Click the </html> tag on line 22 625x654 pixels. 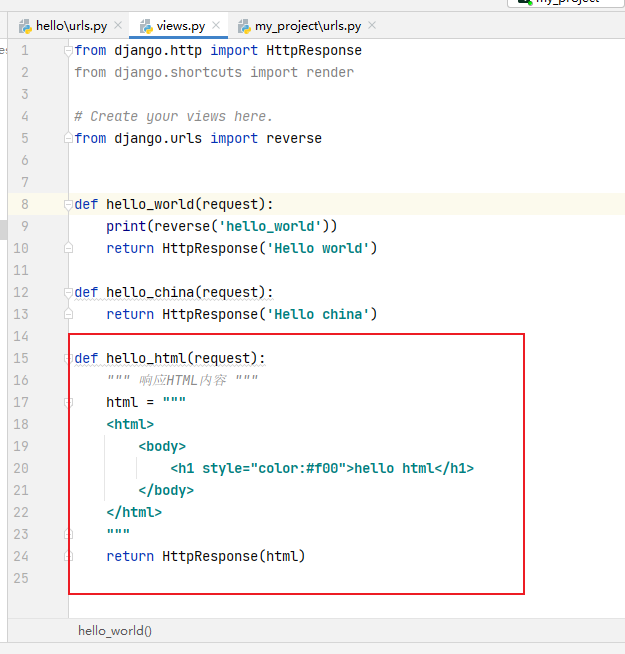(134, 512)
